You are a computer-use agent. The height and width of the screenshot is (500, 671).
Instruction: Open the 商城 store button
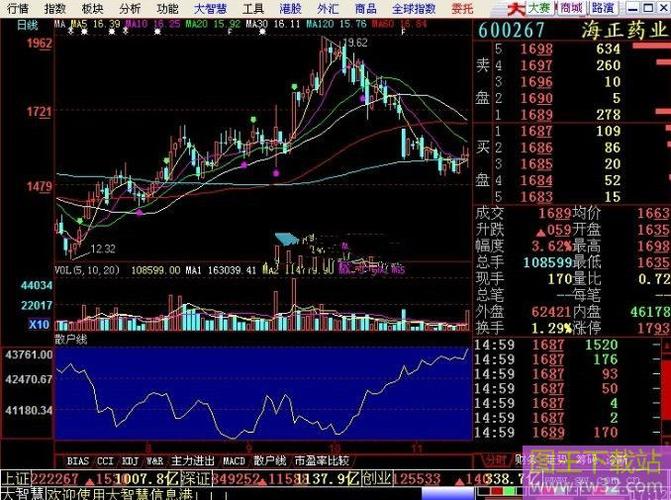[572, 8]
